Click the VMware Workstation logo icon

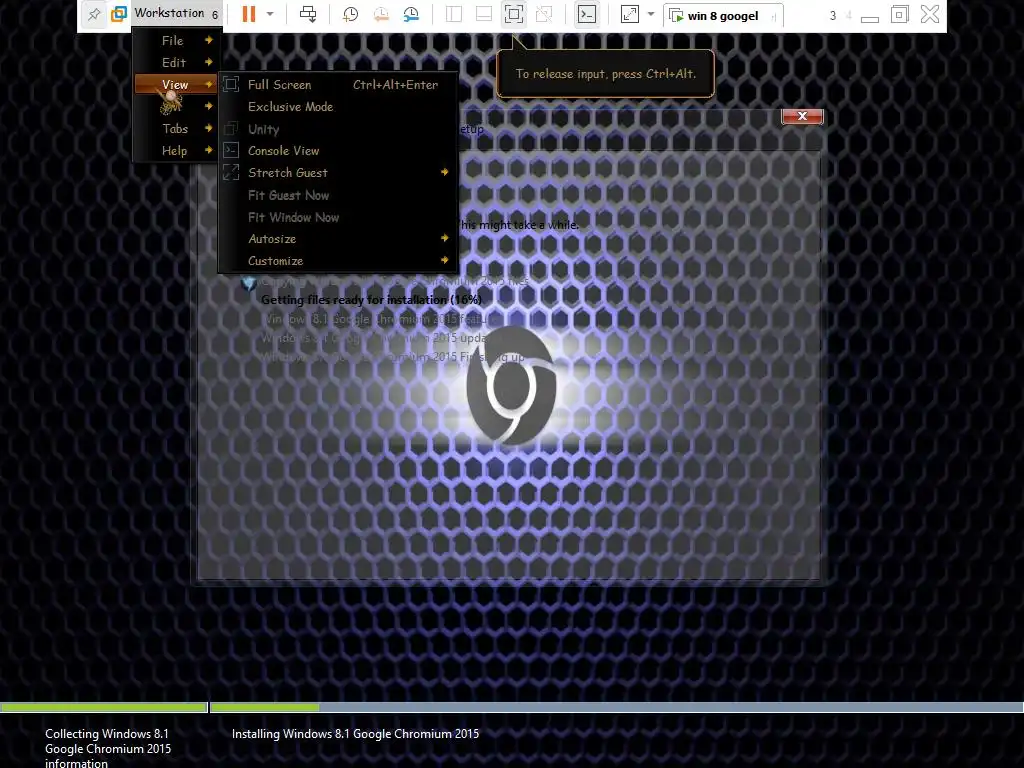coord(119,14)
